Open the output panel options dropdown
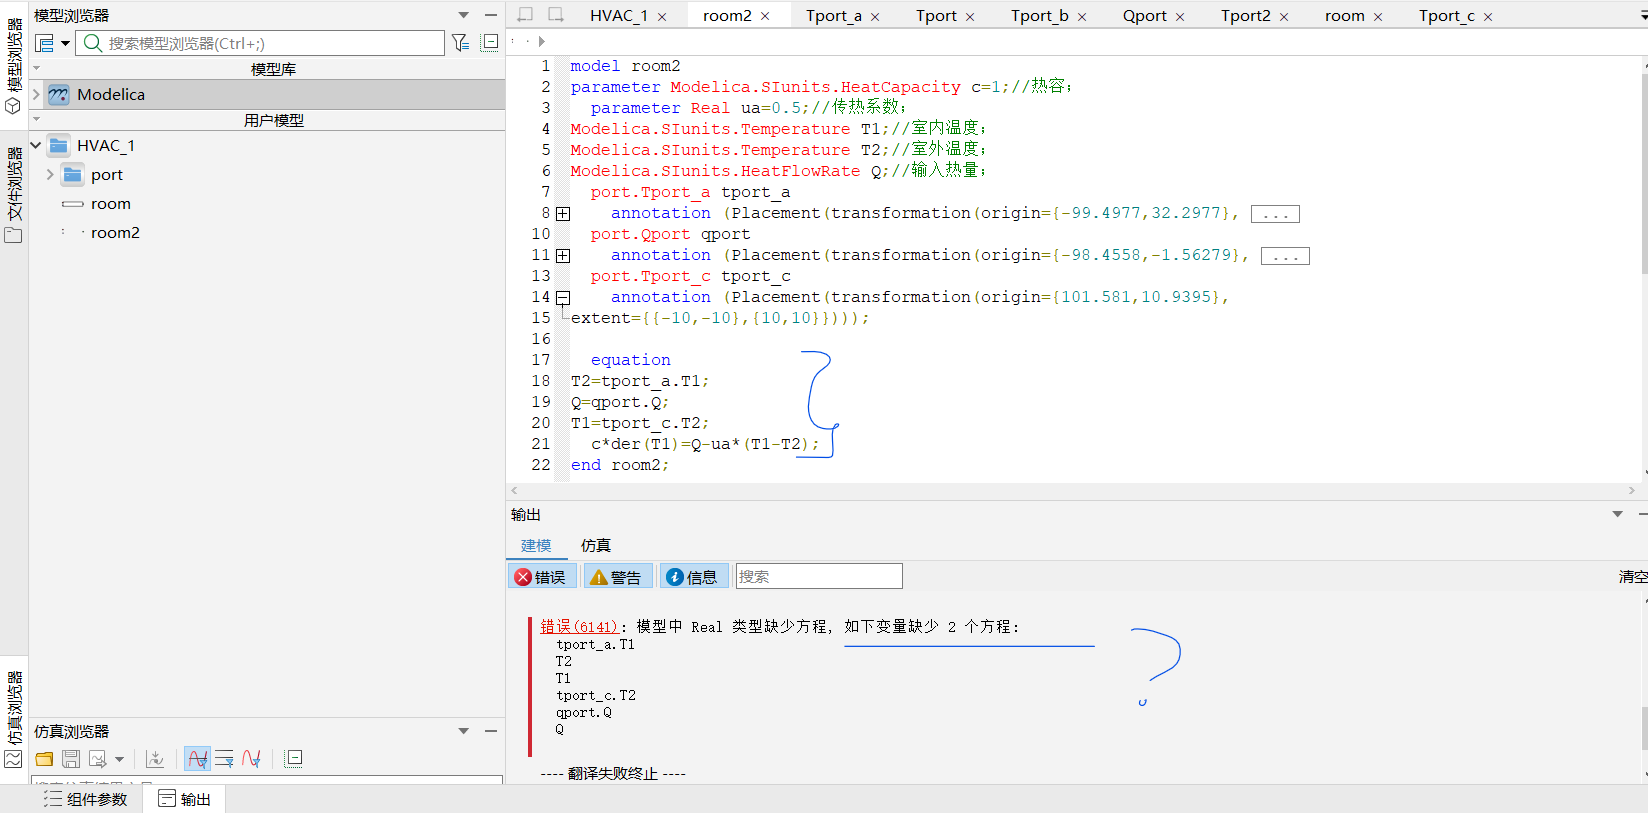Screen dimensions: 1648x813 tap(1617, 514)
